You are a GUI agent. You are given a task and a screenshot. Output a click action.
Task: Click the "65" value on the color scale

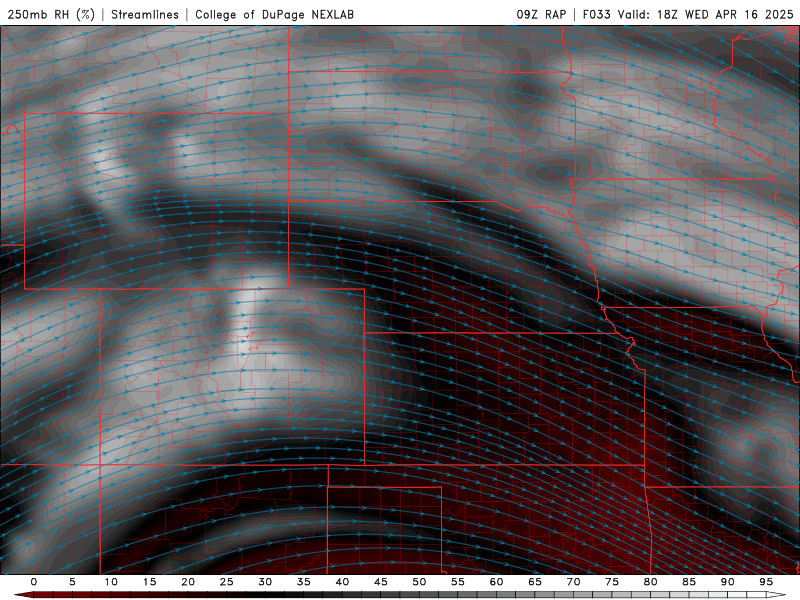point(535,582)
